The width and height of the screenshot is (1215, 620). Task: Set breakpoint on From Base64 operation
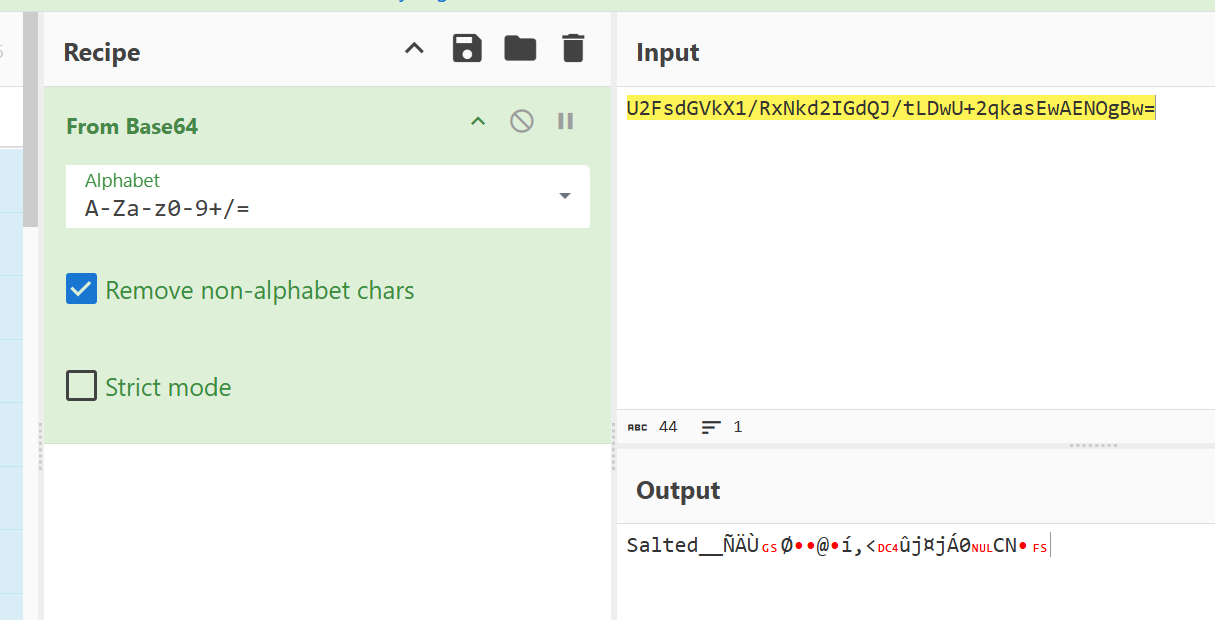565,122
